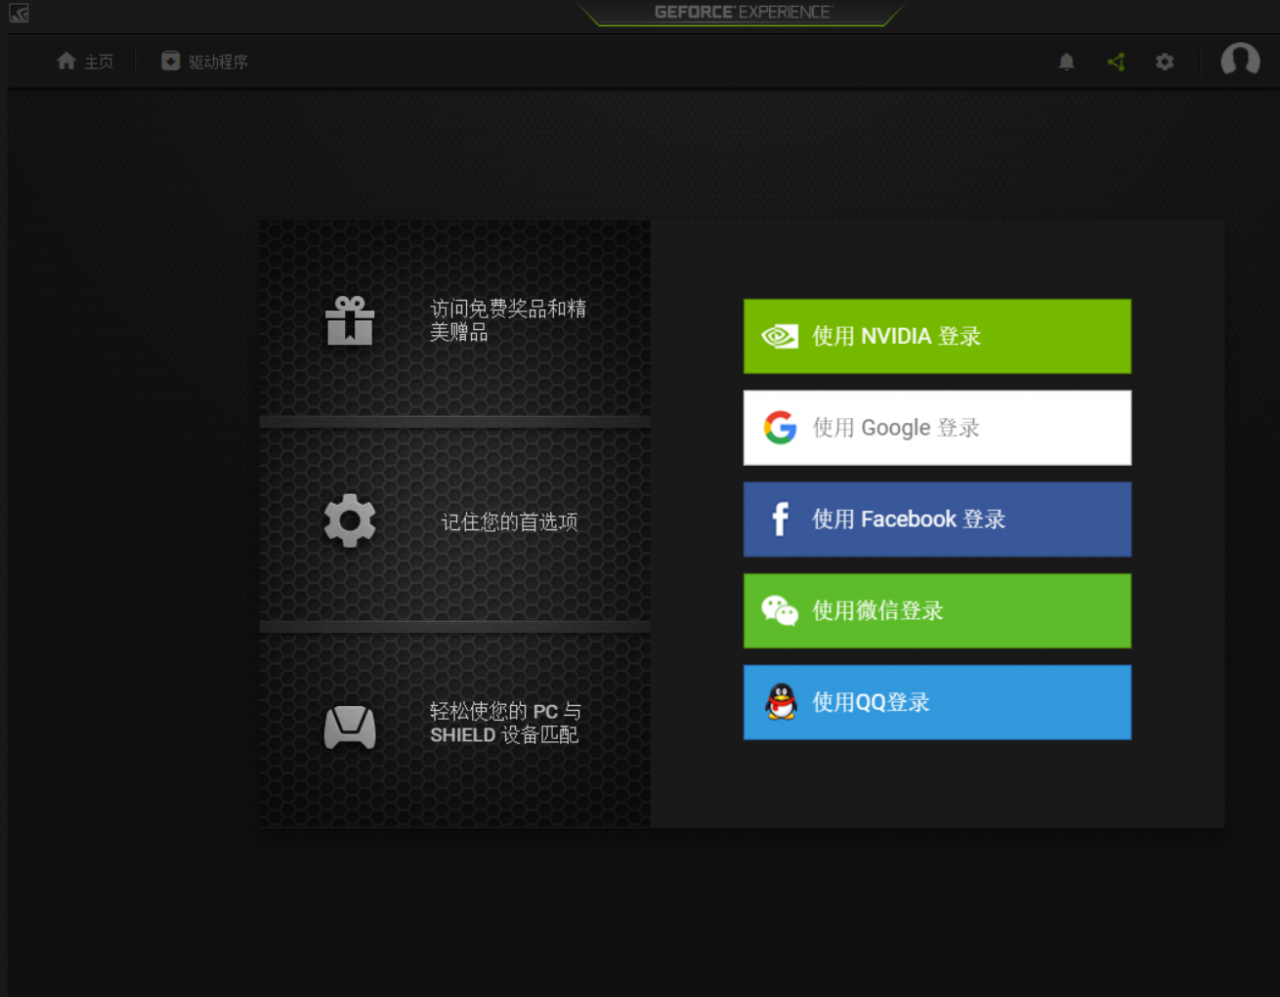
Task: Click the WeChat chat bubbles logo
Action: pos(780,610)
